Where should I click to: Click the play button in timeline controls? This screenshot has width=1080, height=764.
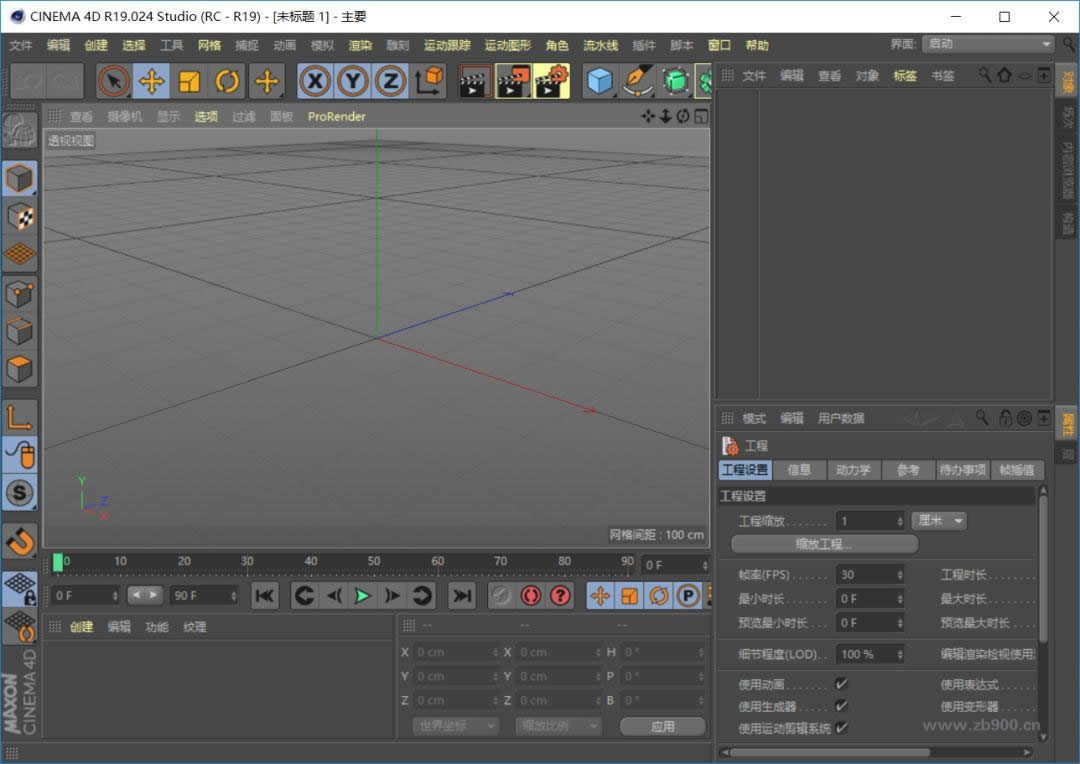pos(364,595)
